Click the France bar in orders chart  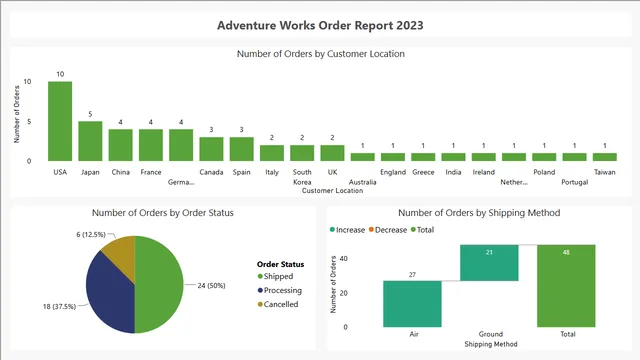tap(151, 145)
